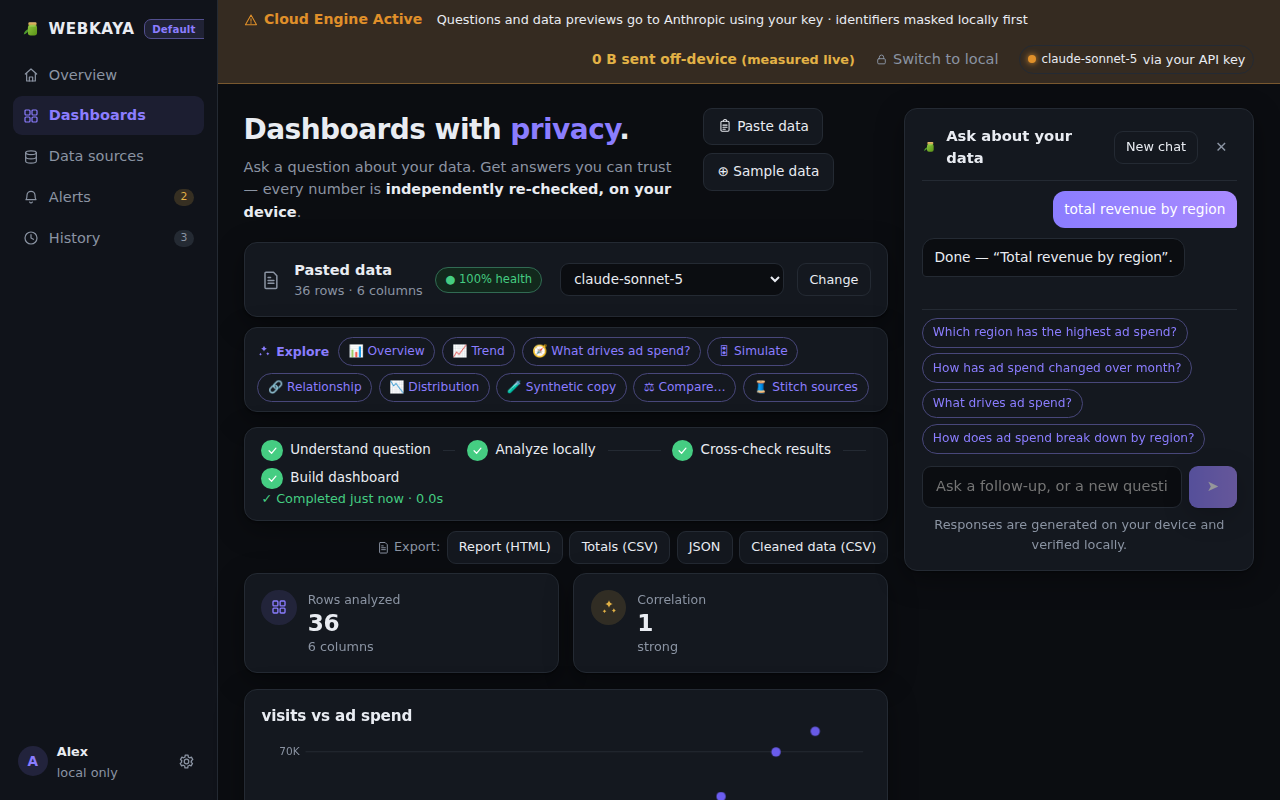Start a New chat
This screenshot has height=800, width=1280.
pos(1156,147)
